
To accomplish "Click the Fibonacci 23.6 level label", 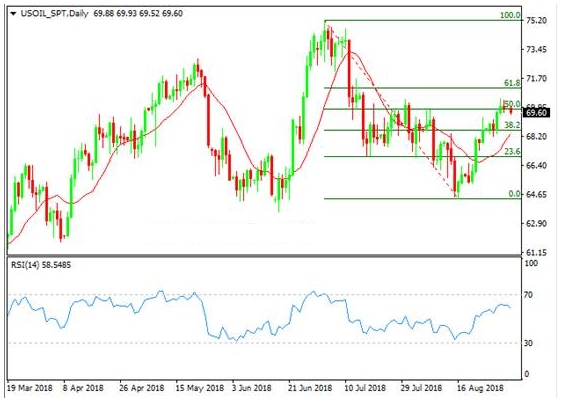I will click(512, 151).
